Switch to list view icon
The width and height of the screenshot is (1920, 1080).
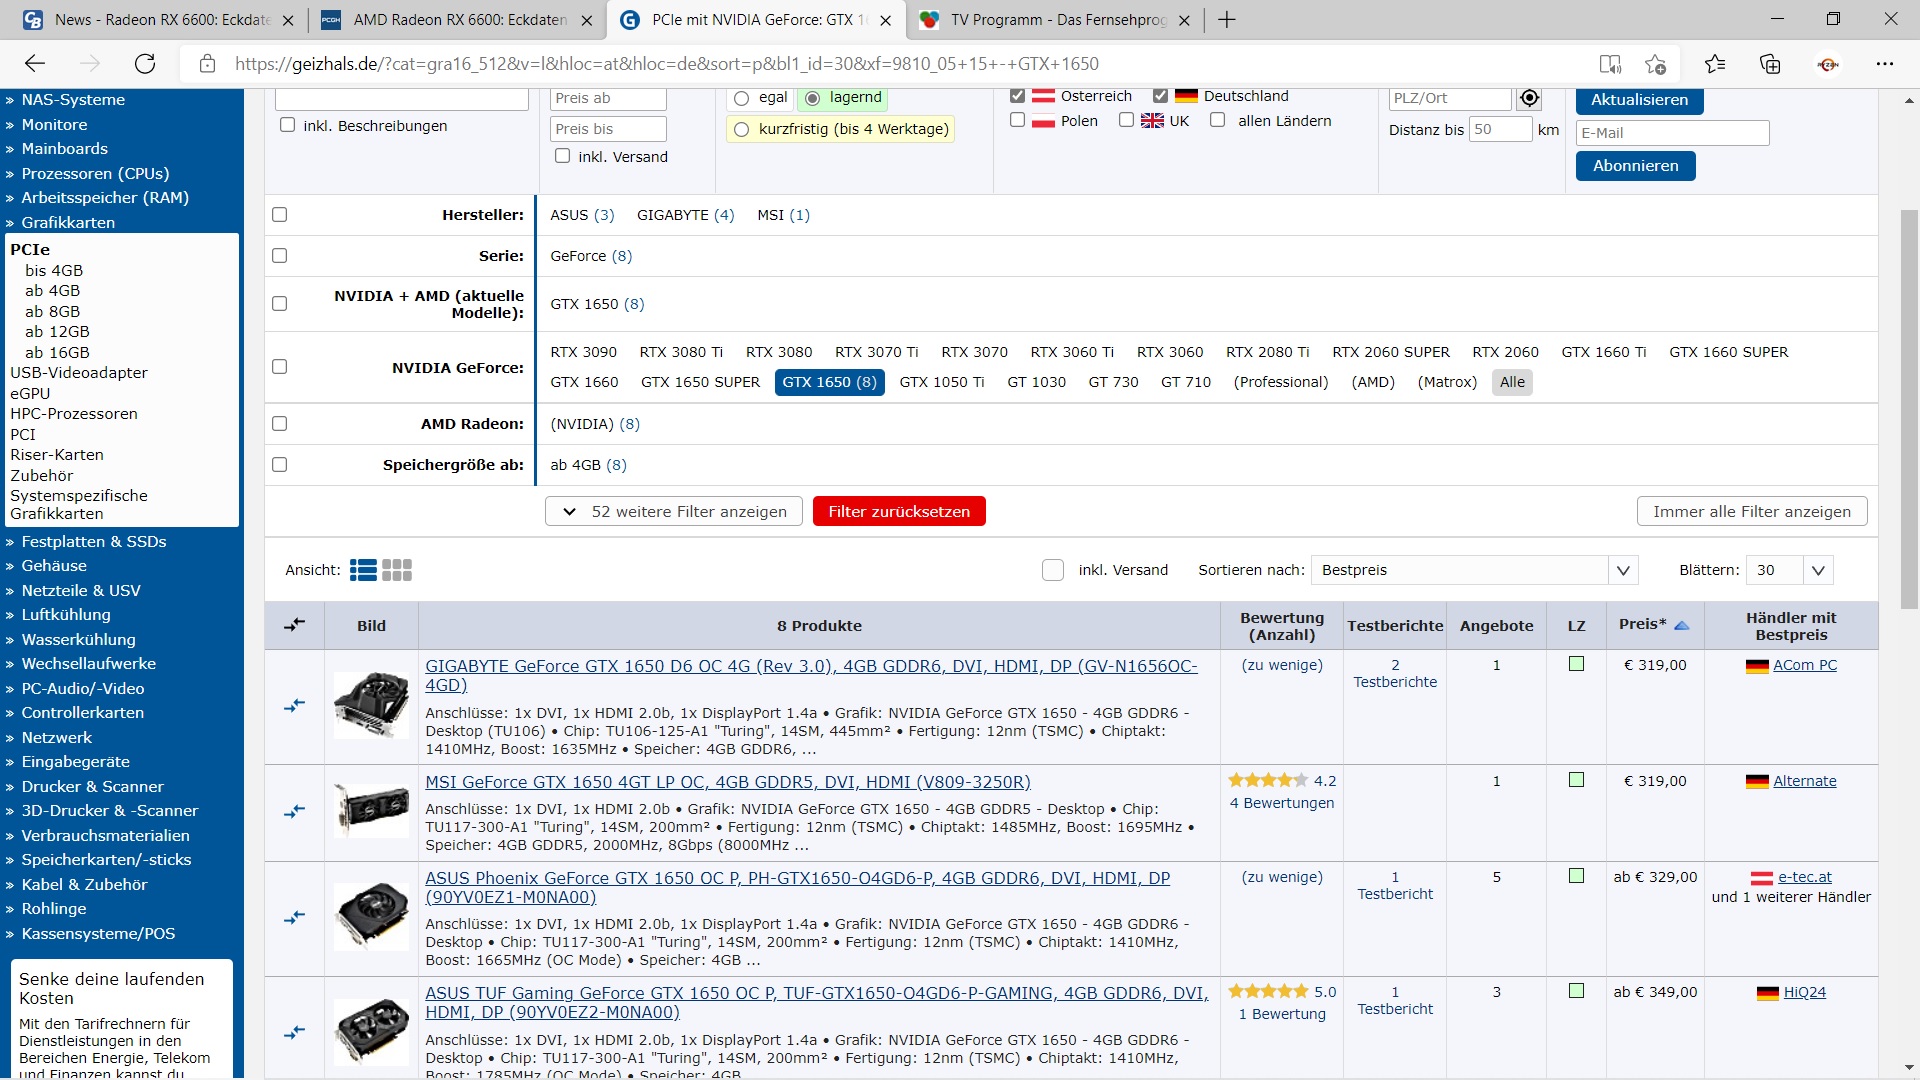pos(363,570)
